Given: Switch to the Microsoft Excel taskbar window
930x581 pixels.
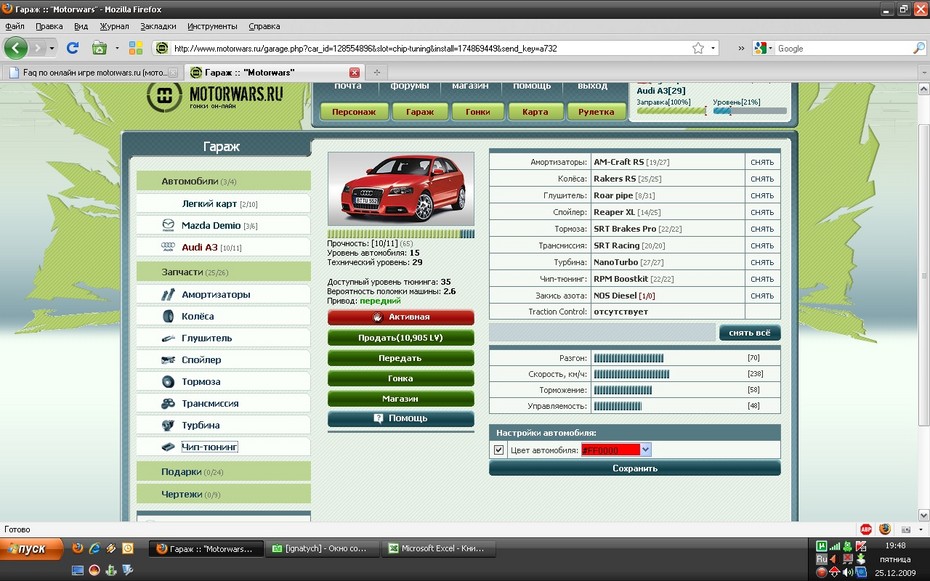Looking at the screenshot, I should coord(438,549).
